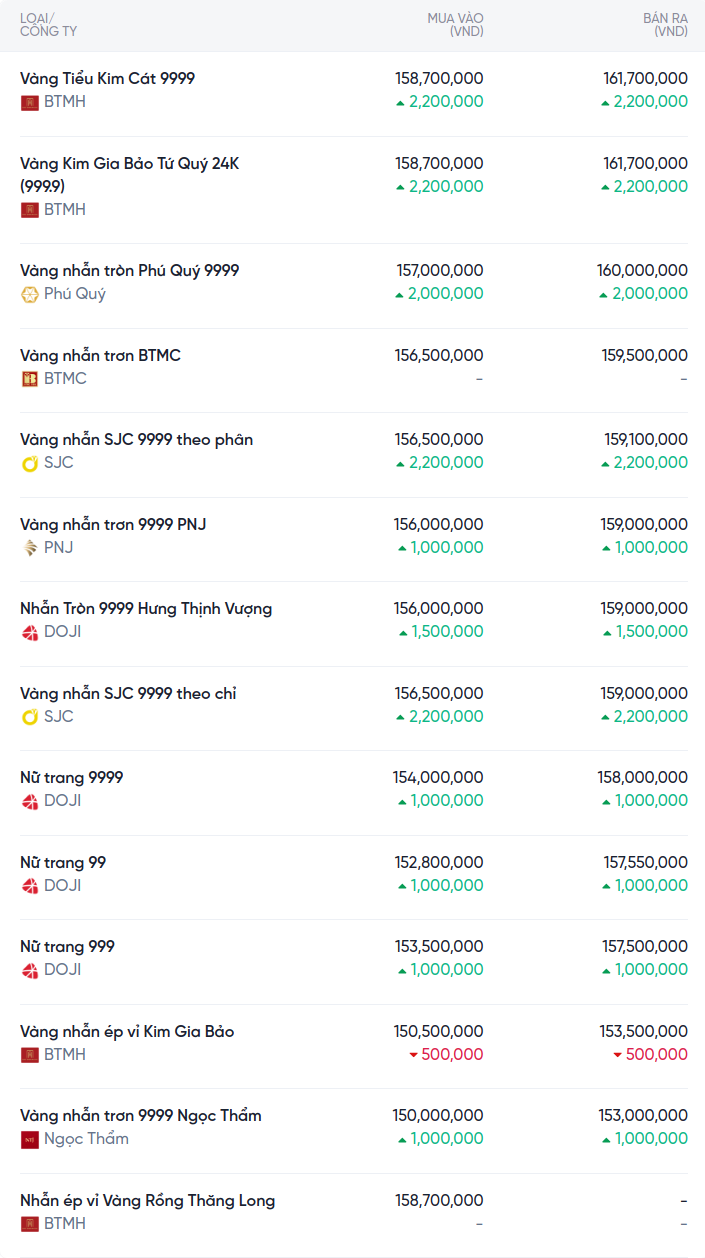705x1258 pixels.
Task: Click DOJI logo under Nữ trang 99
Action: pos(29,886)
